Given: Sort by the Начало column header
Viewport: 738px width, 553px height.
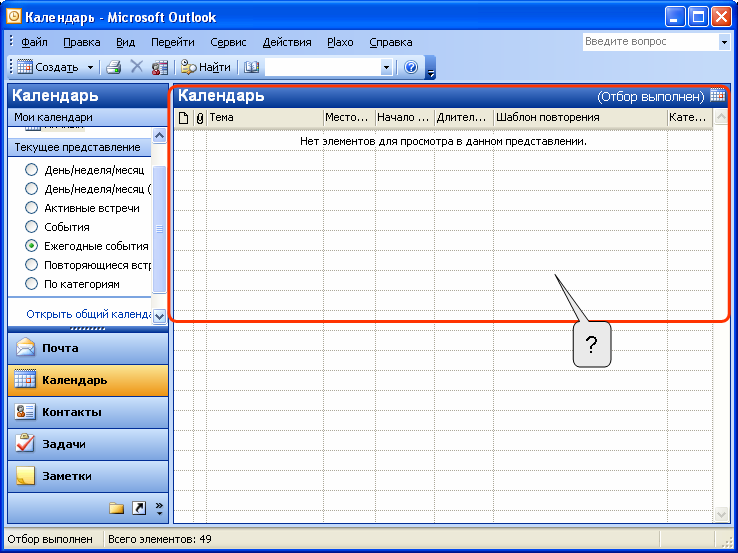Looking at the screenshot, I should (x=405, y=118).
